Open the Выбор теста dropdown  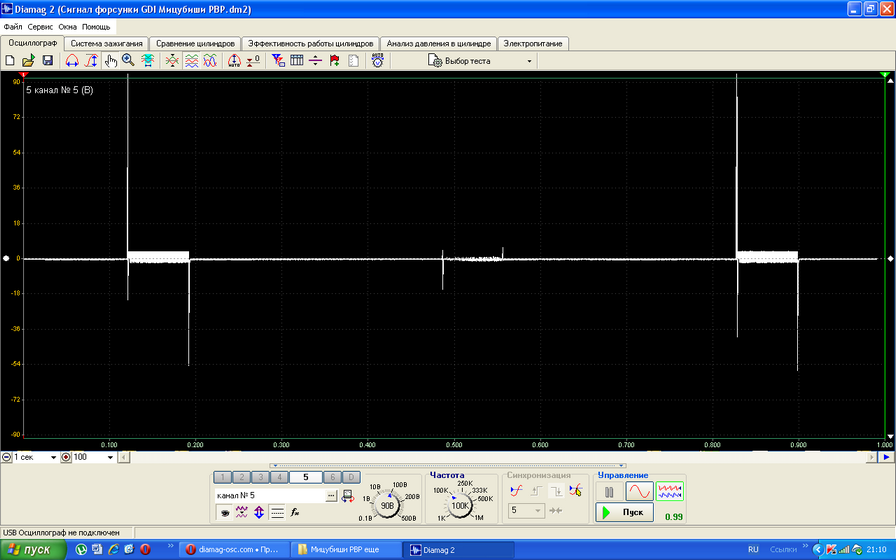(x=481, y=61)
